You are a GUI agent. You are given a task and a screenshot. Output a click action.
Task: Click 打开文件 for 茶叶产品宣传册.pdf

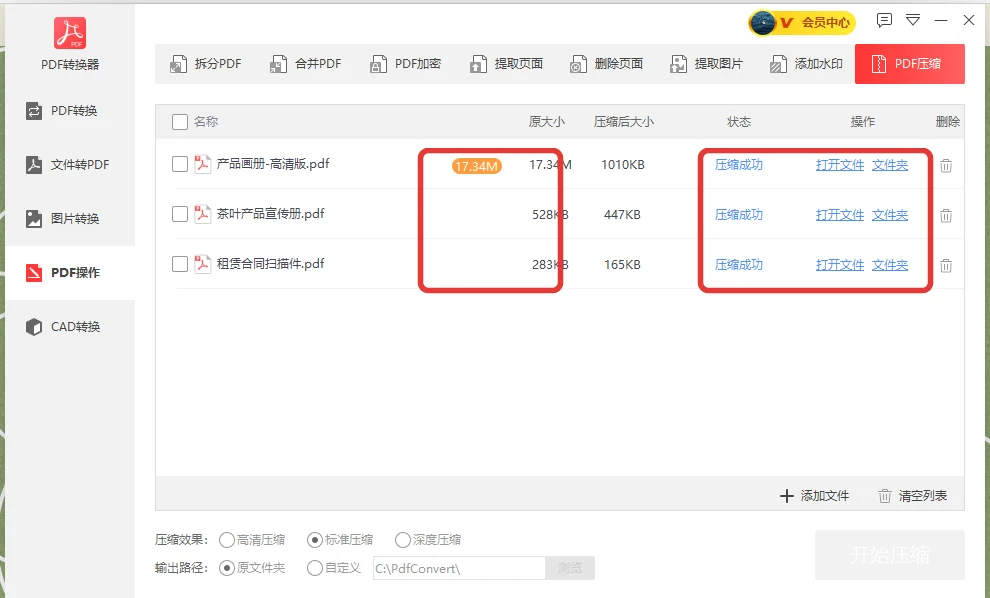(840, 215)
